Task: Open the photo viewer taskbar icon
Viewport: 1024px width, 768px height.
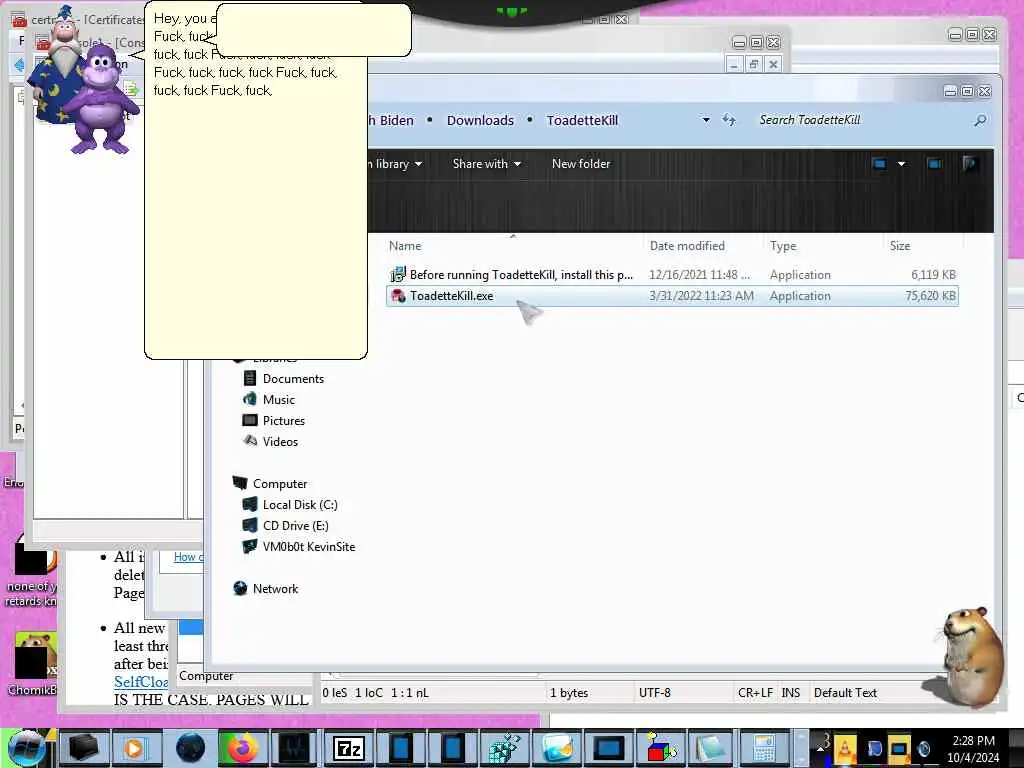Action: click(x=557, y=748)
